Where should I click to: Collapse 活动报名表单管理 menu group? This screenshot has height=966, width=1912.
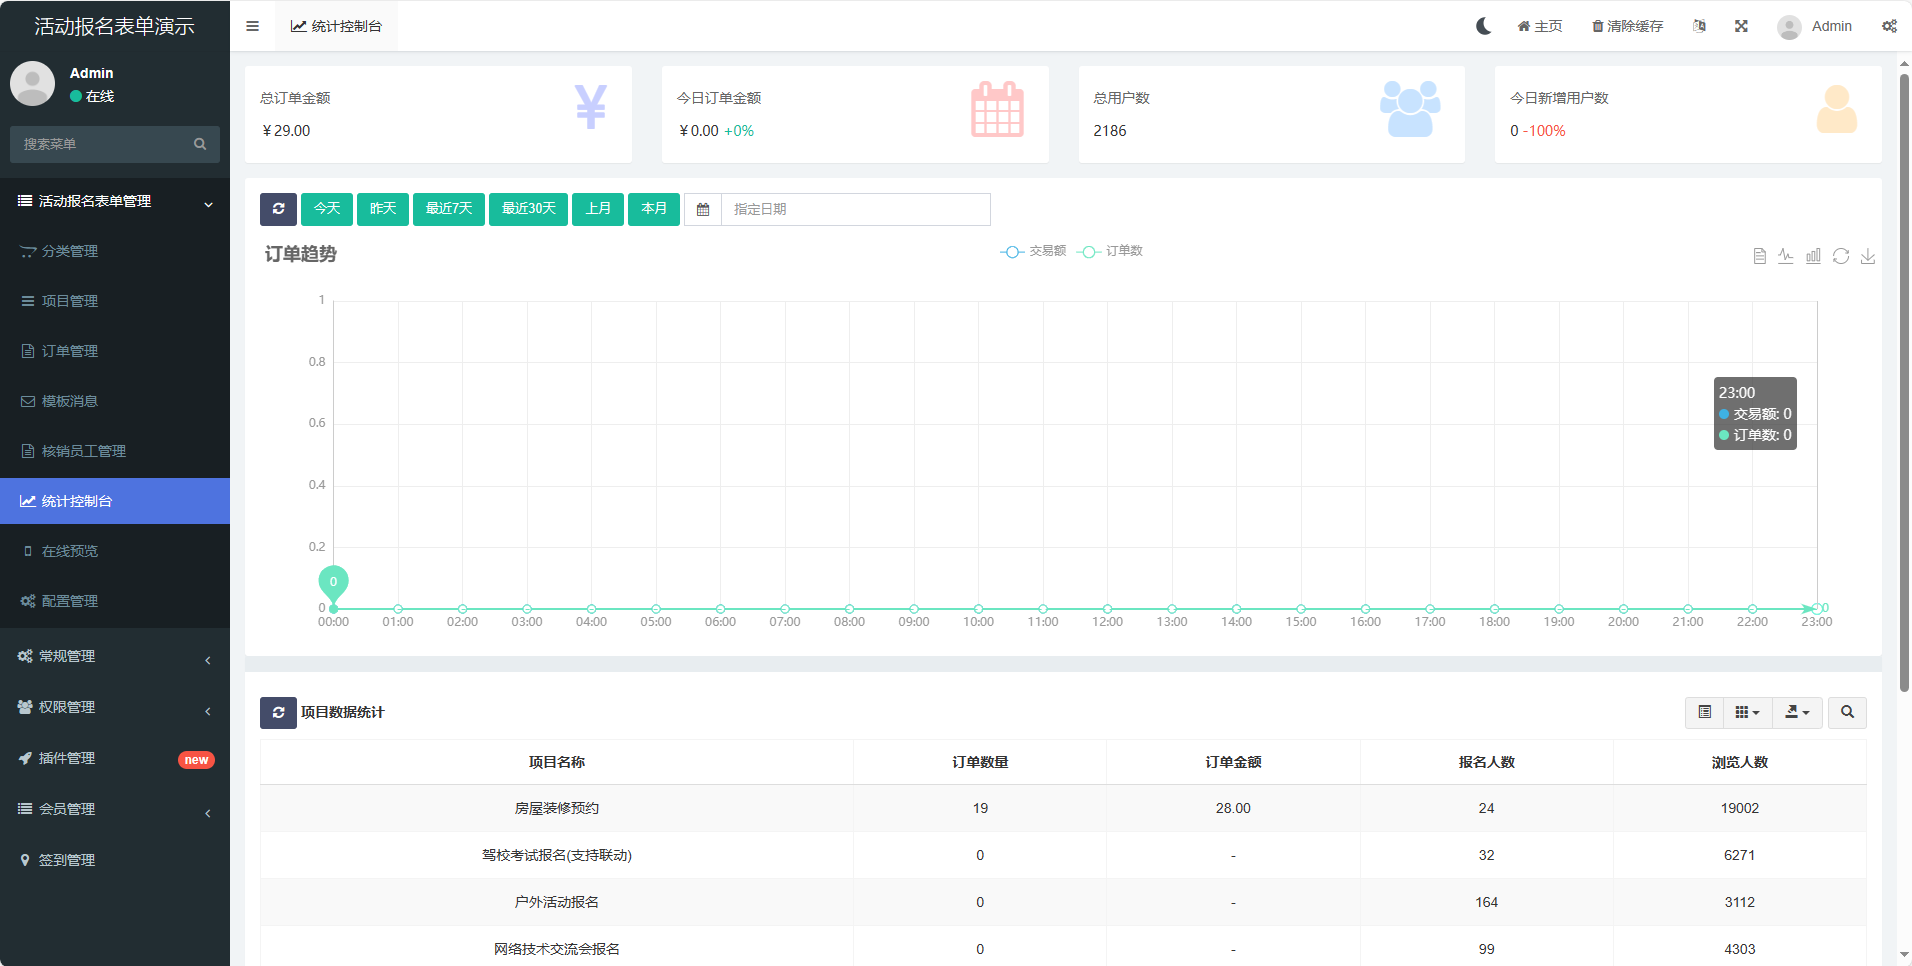point(115,201)
